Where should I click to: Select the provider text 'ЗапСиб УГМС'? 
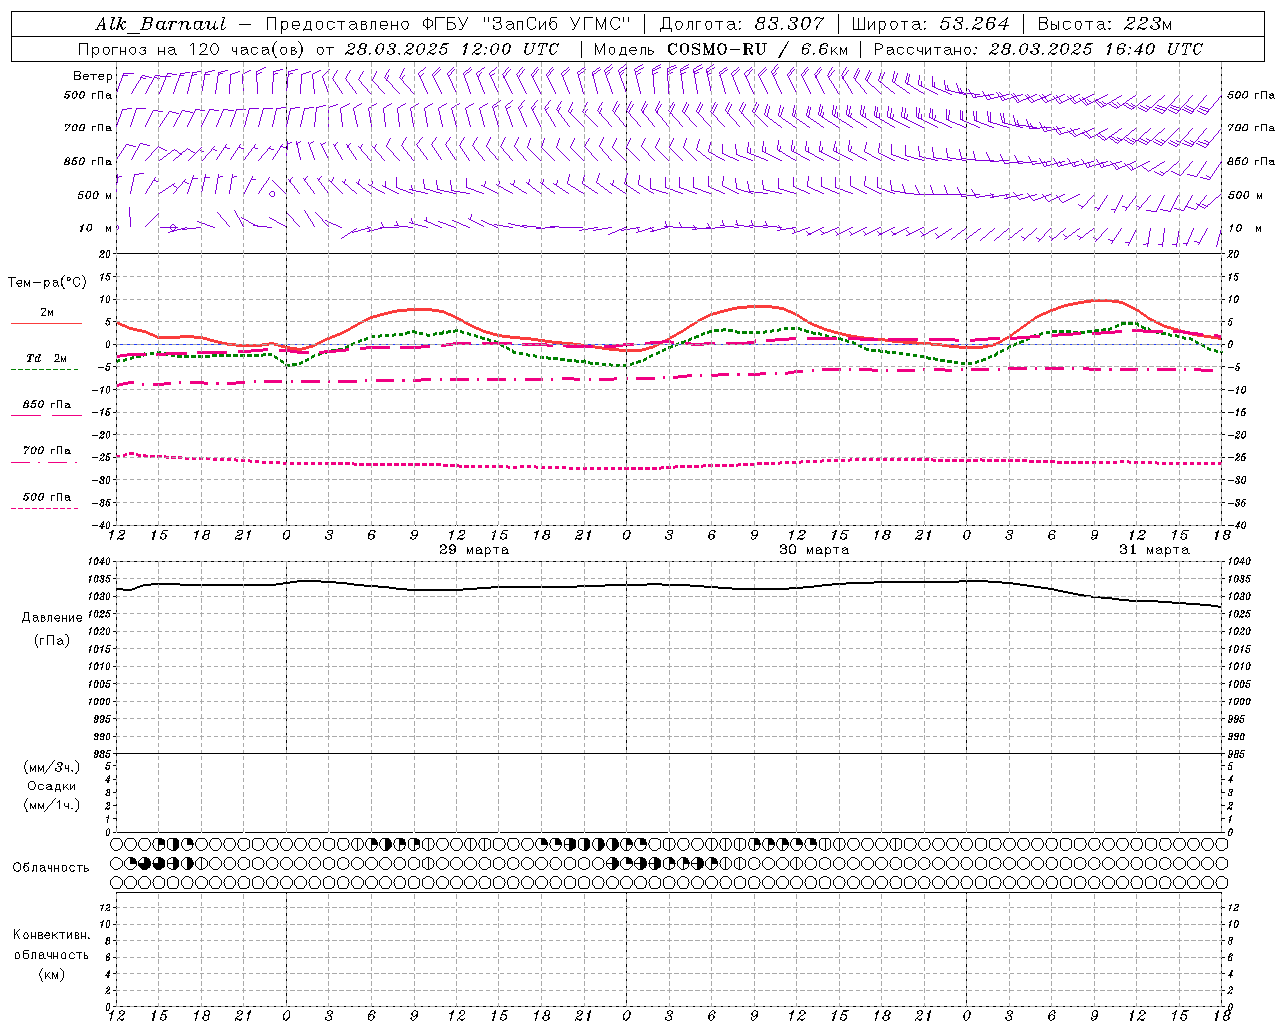click(555, 24)
